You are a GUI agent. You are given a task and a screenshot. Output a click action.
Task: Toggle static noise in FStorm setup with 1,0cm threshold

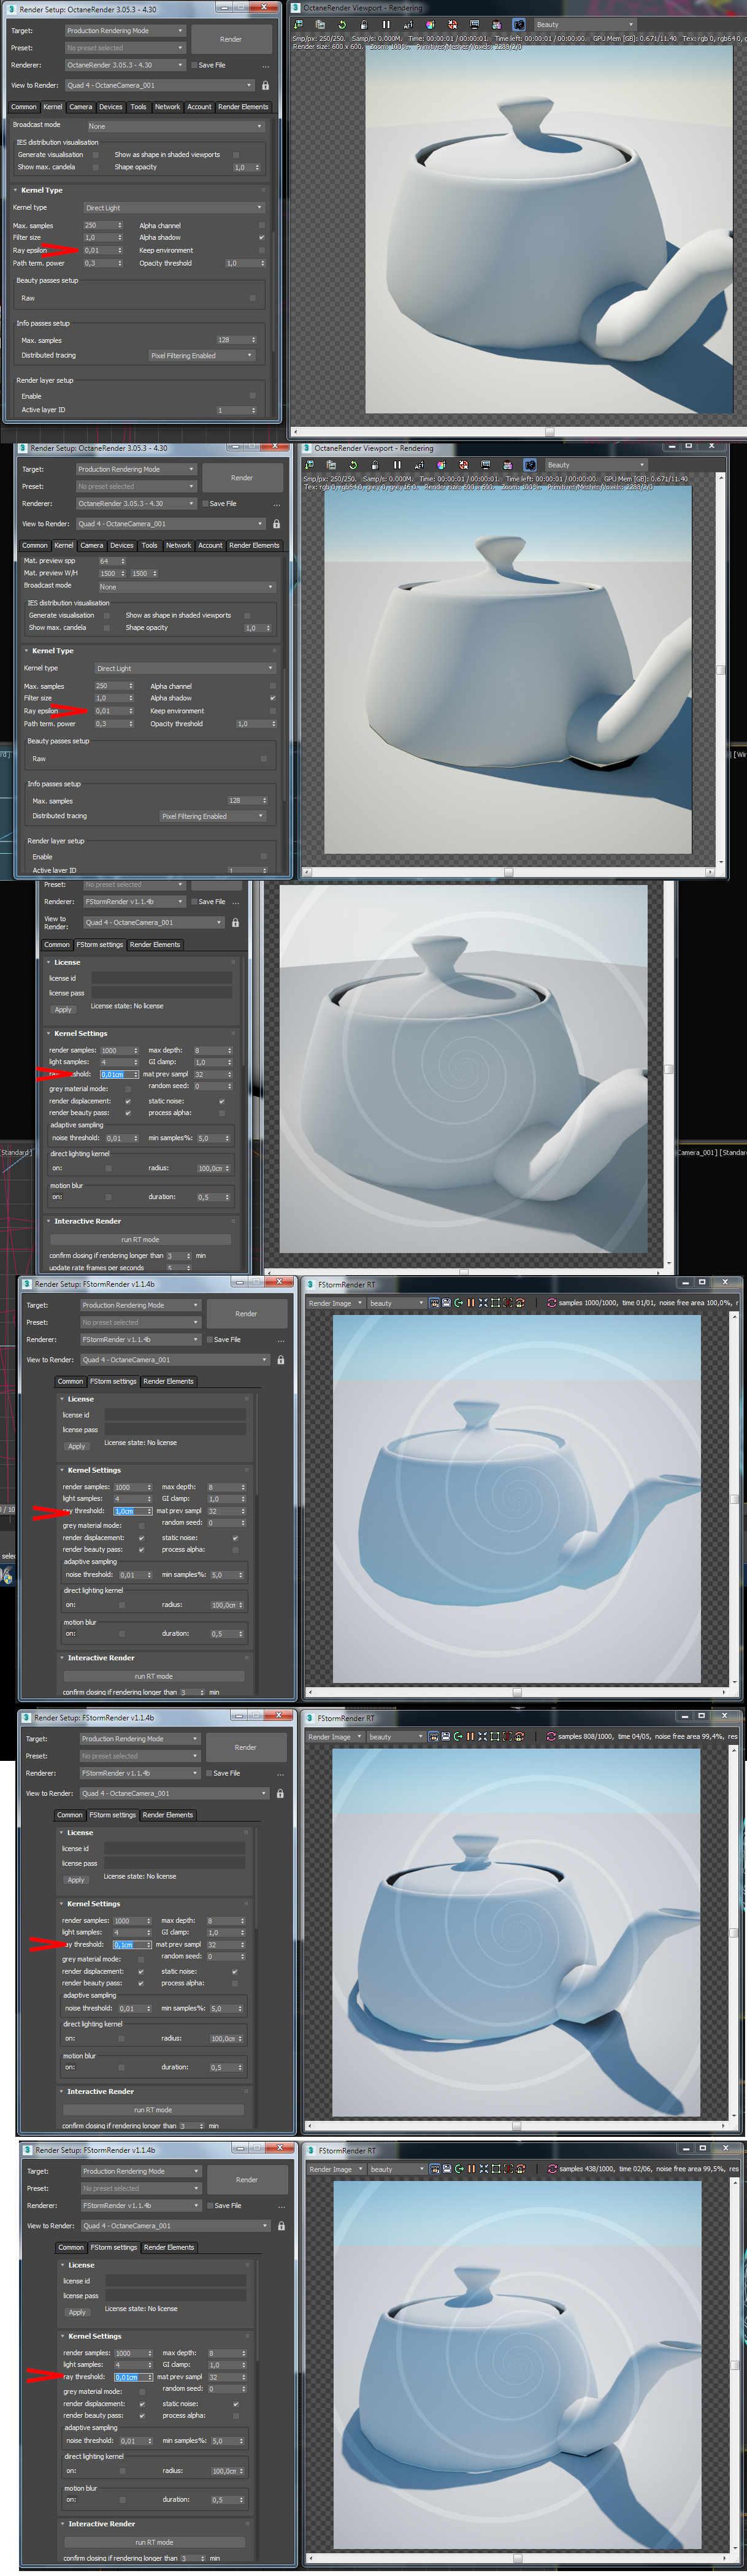(235, 1538)
